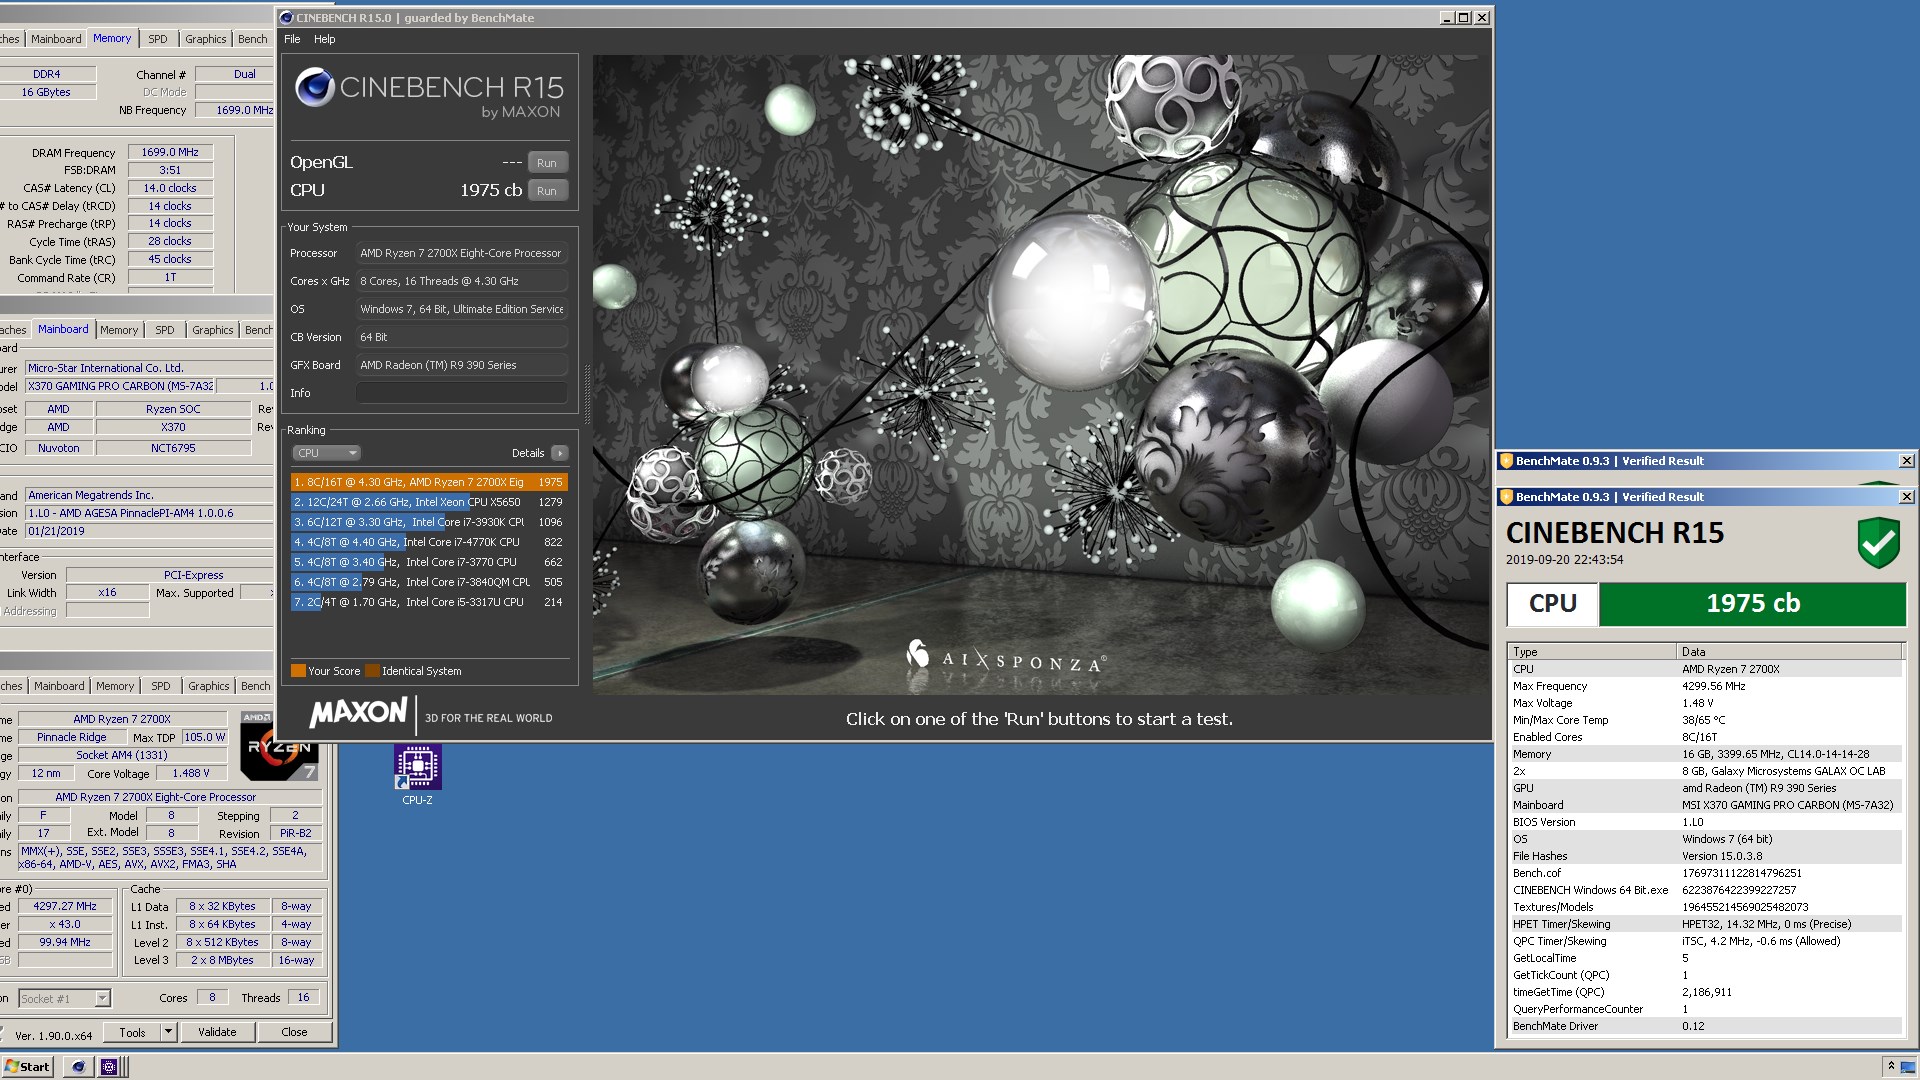Click Validate in CPU-Z
1920x1080 pixels.
coord(217,1032)
